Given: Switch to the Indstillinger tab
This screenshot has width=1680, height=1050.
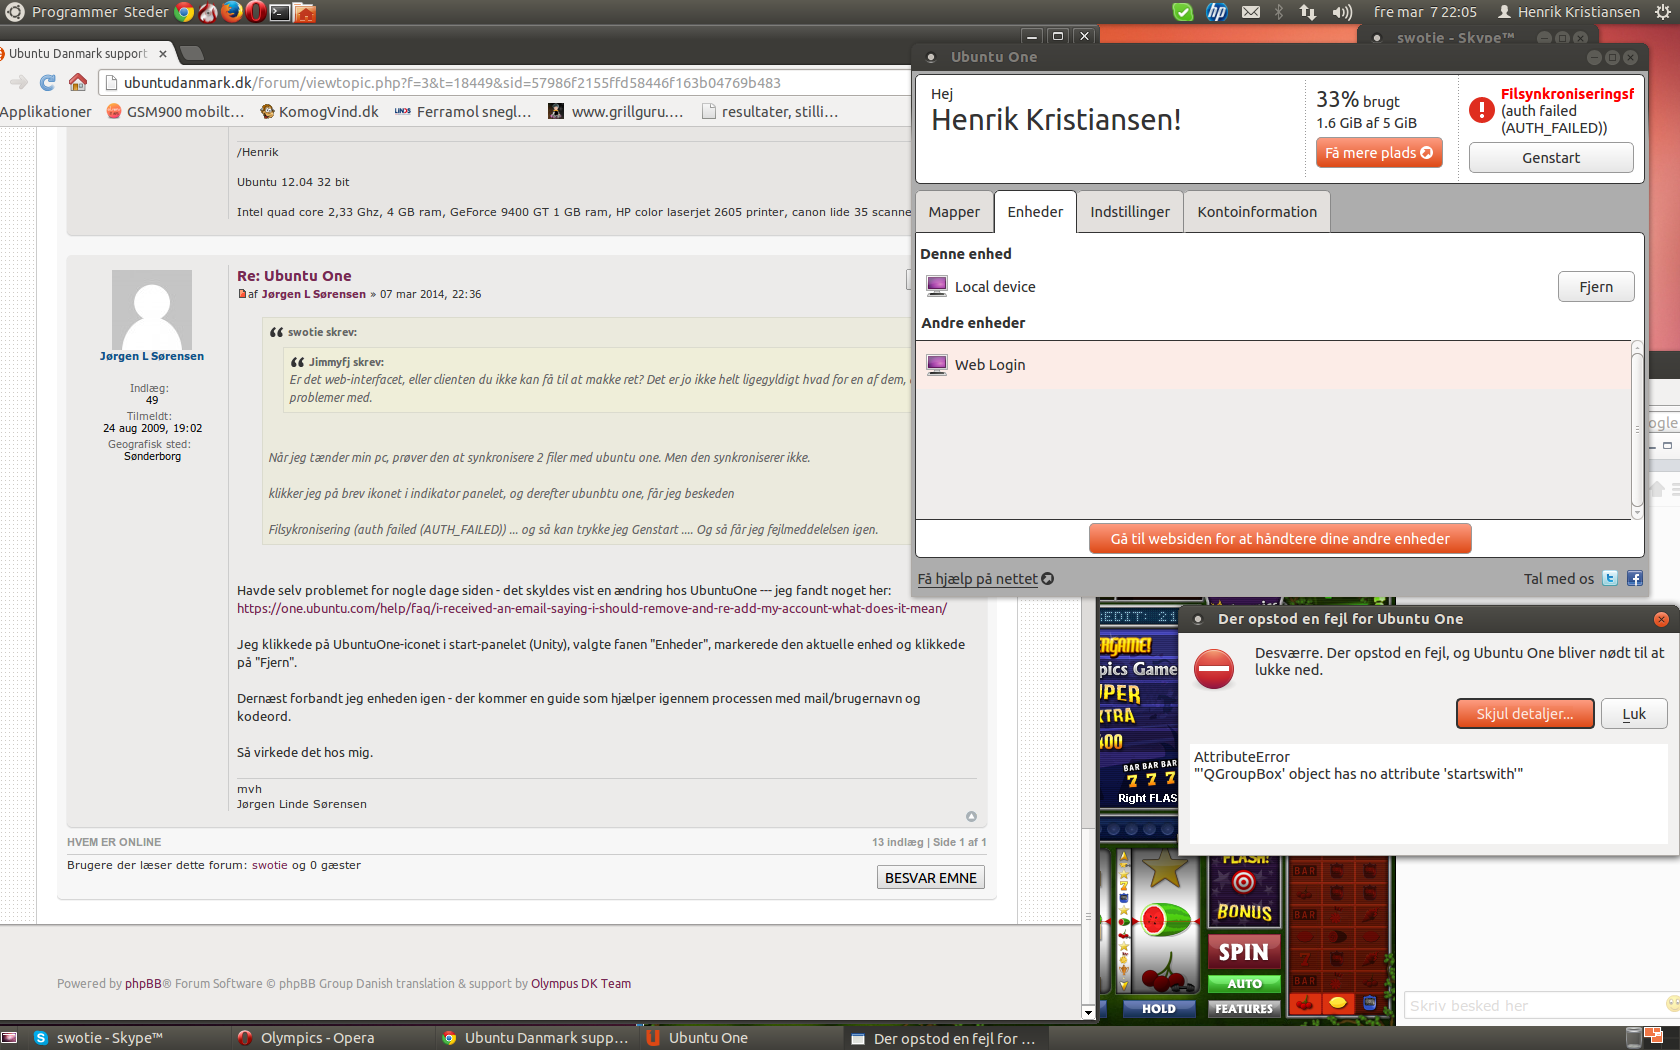Looking at the screenshot, I should (x=1130, y=212).
